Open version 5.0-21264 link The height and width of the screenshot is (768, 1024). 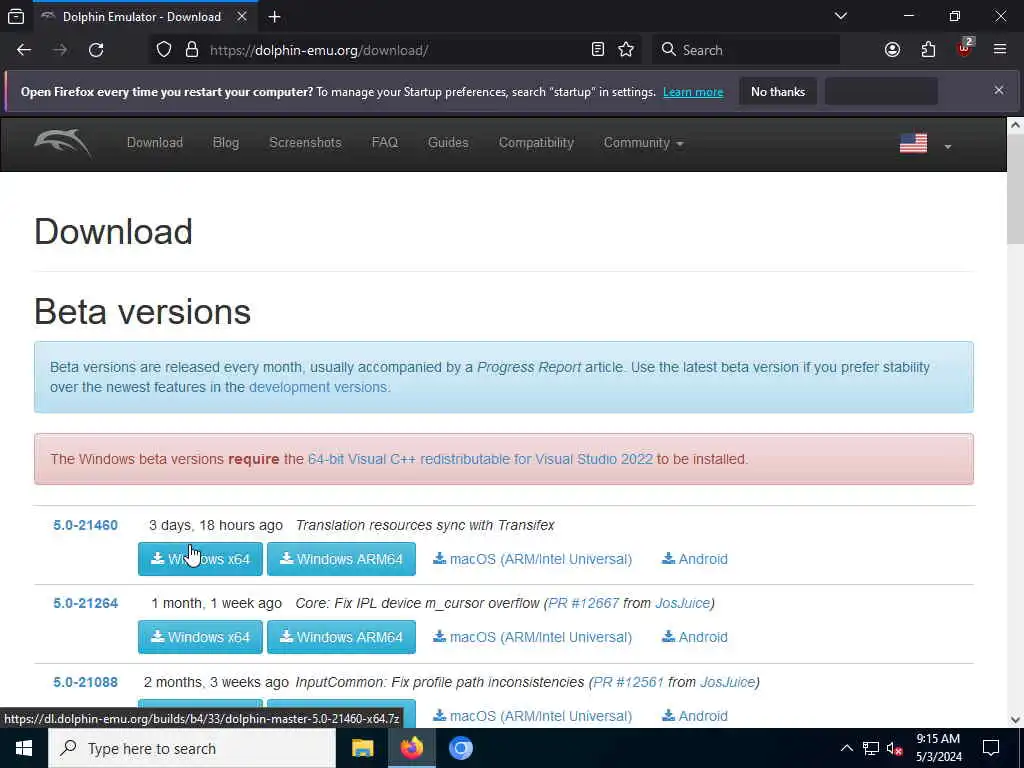[86, 603]
